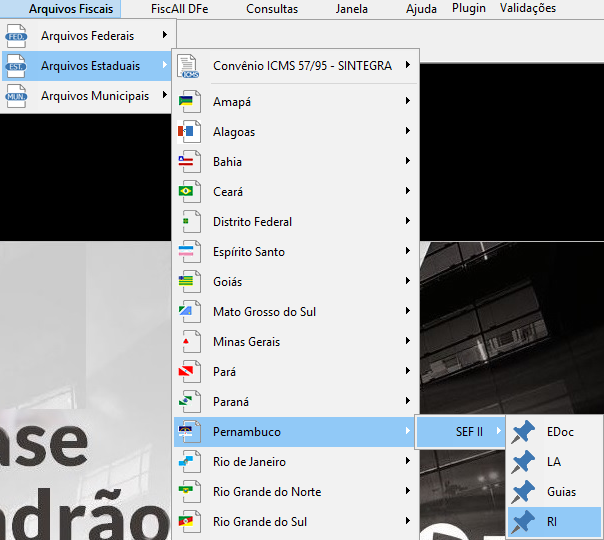This screenshot has height=540, width=604.
Task: Open the Consultas menu
Action: 272,9
